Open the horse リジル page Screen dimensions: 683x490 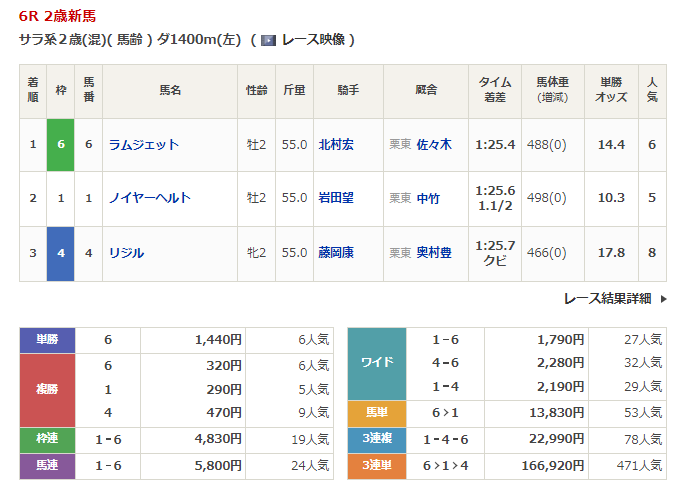pos(127,253)
